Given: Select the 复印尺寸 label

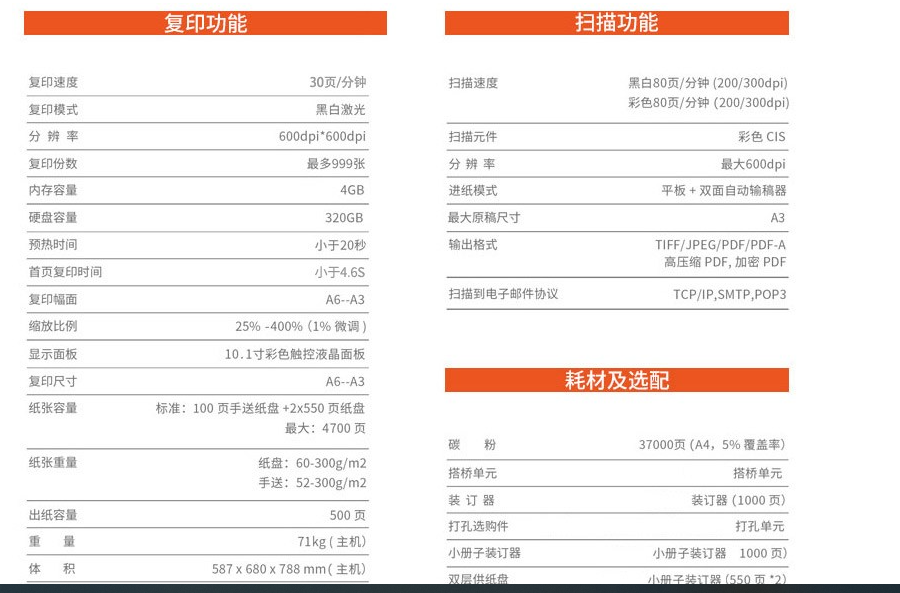Looking at the screenshot, I should point(53,381).
